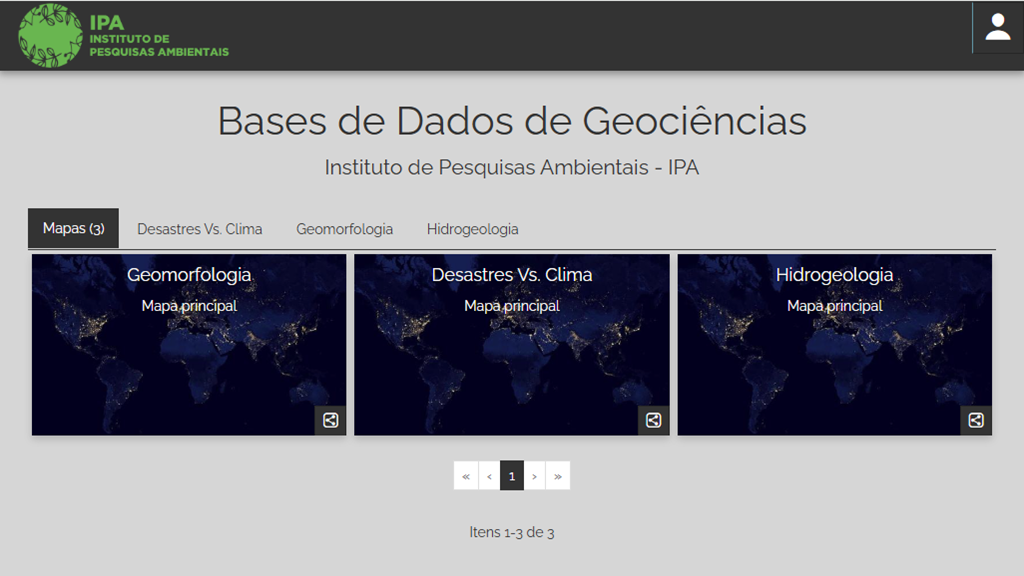This screenshot has height=576, width=1024.
Task: Select page 1 in pagination
Action: point(512,476)
